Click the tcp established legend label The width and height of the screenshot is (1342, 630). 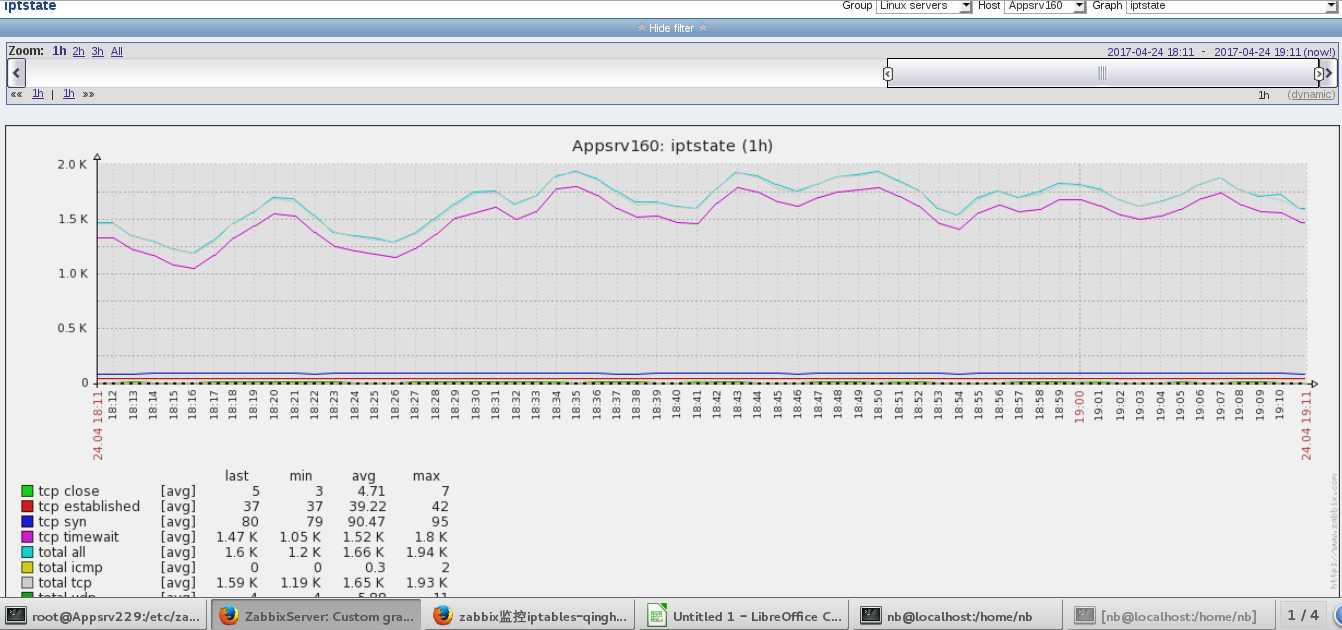tap(89, 506)
